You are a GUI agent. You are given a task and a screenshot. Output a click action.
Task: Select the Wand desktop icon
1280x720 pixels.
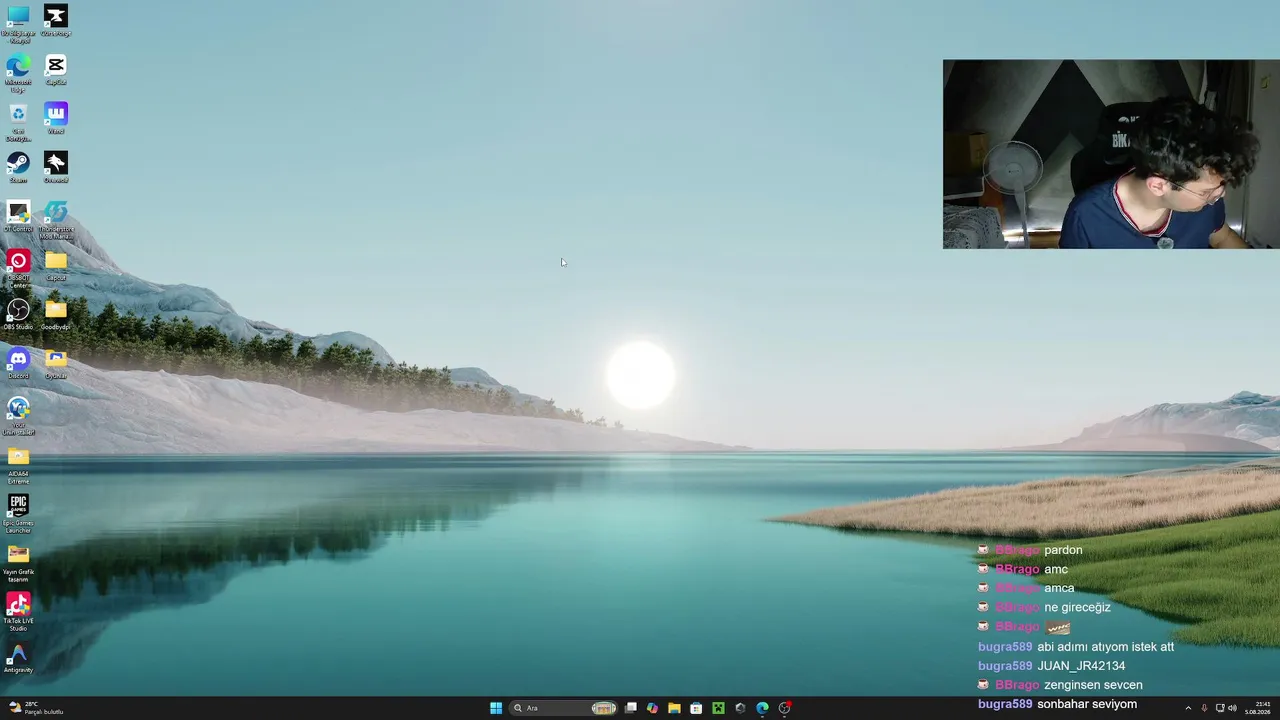point(56,118)
